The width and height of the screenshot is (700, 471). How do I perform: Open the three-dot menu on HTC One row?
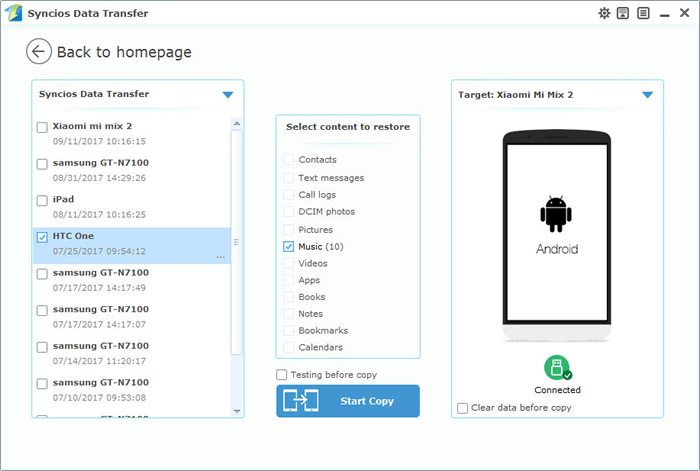[x=221, y=257]
